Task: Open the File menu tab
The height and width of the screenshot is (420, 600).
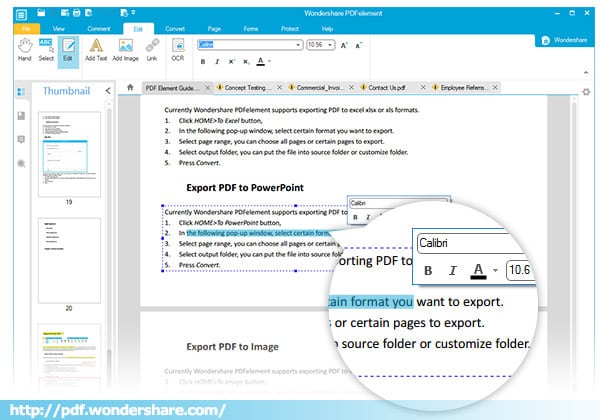Action: tap(26, 29)
